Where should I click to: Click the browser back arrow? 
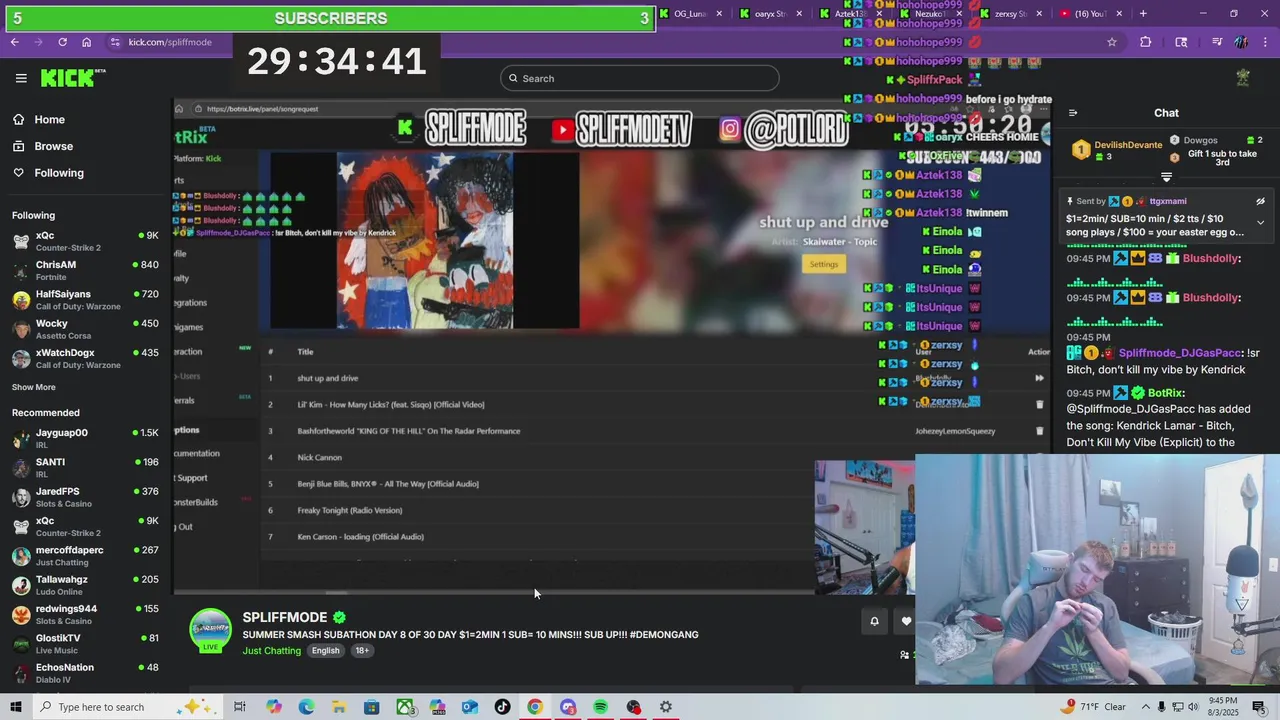[14, 42]
